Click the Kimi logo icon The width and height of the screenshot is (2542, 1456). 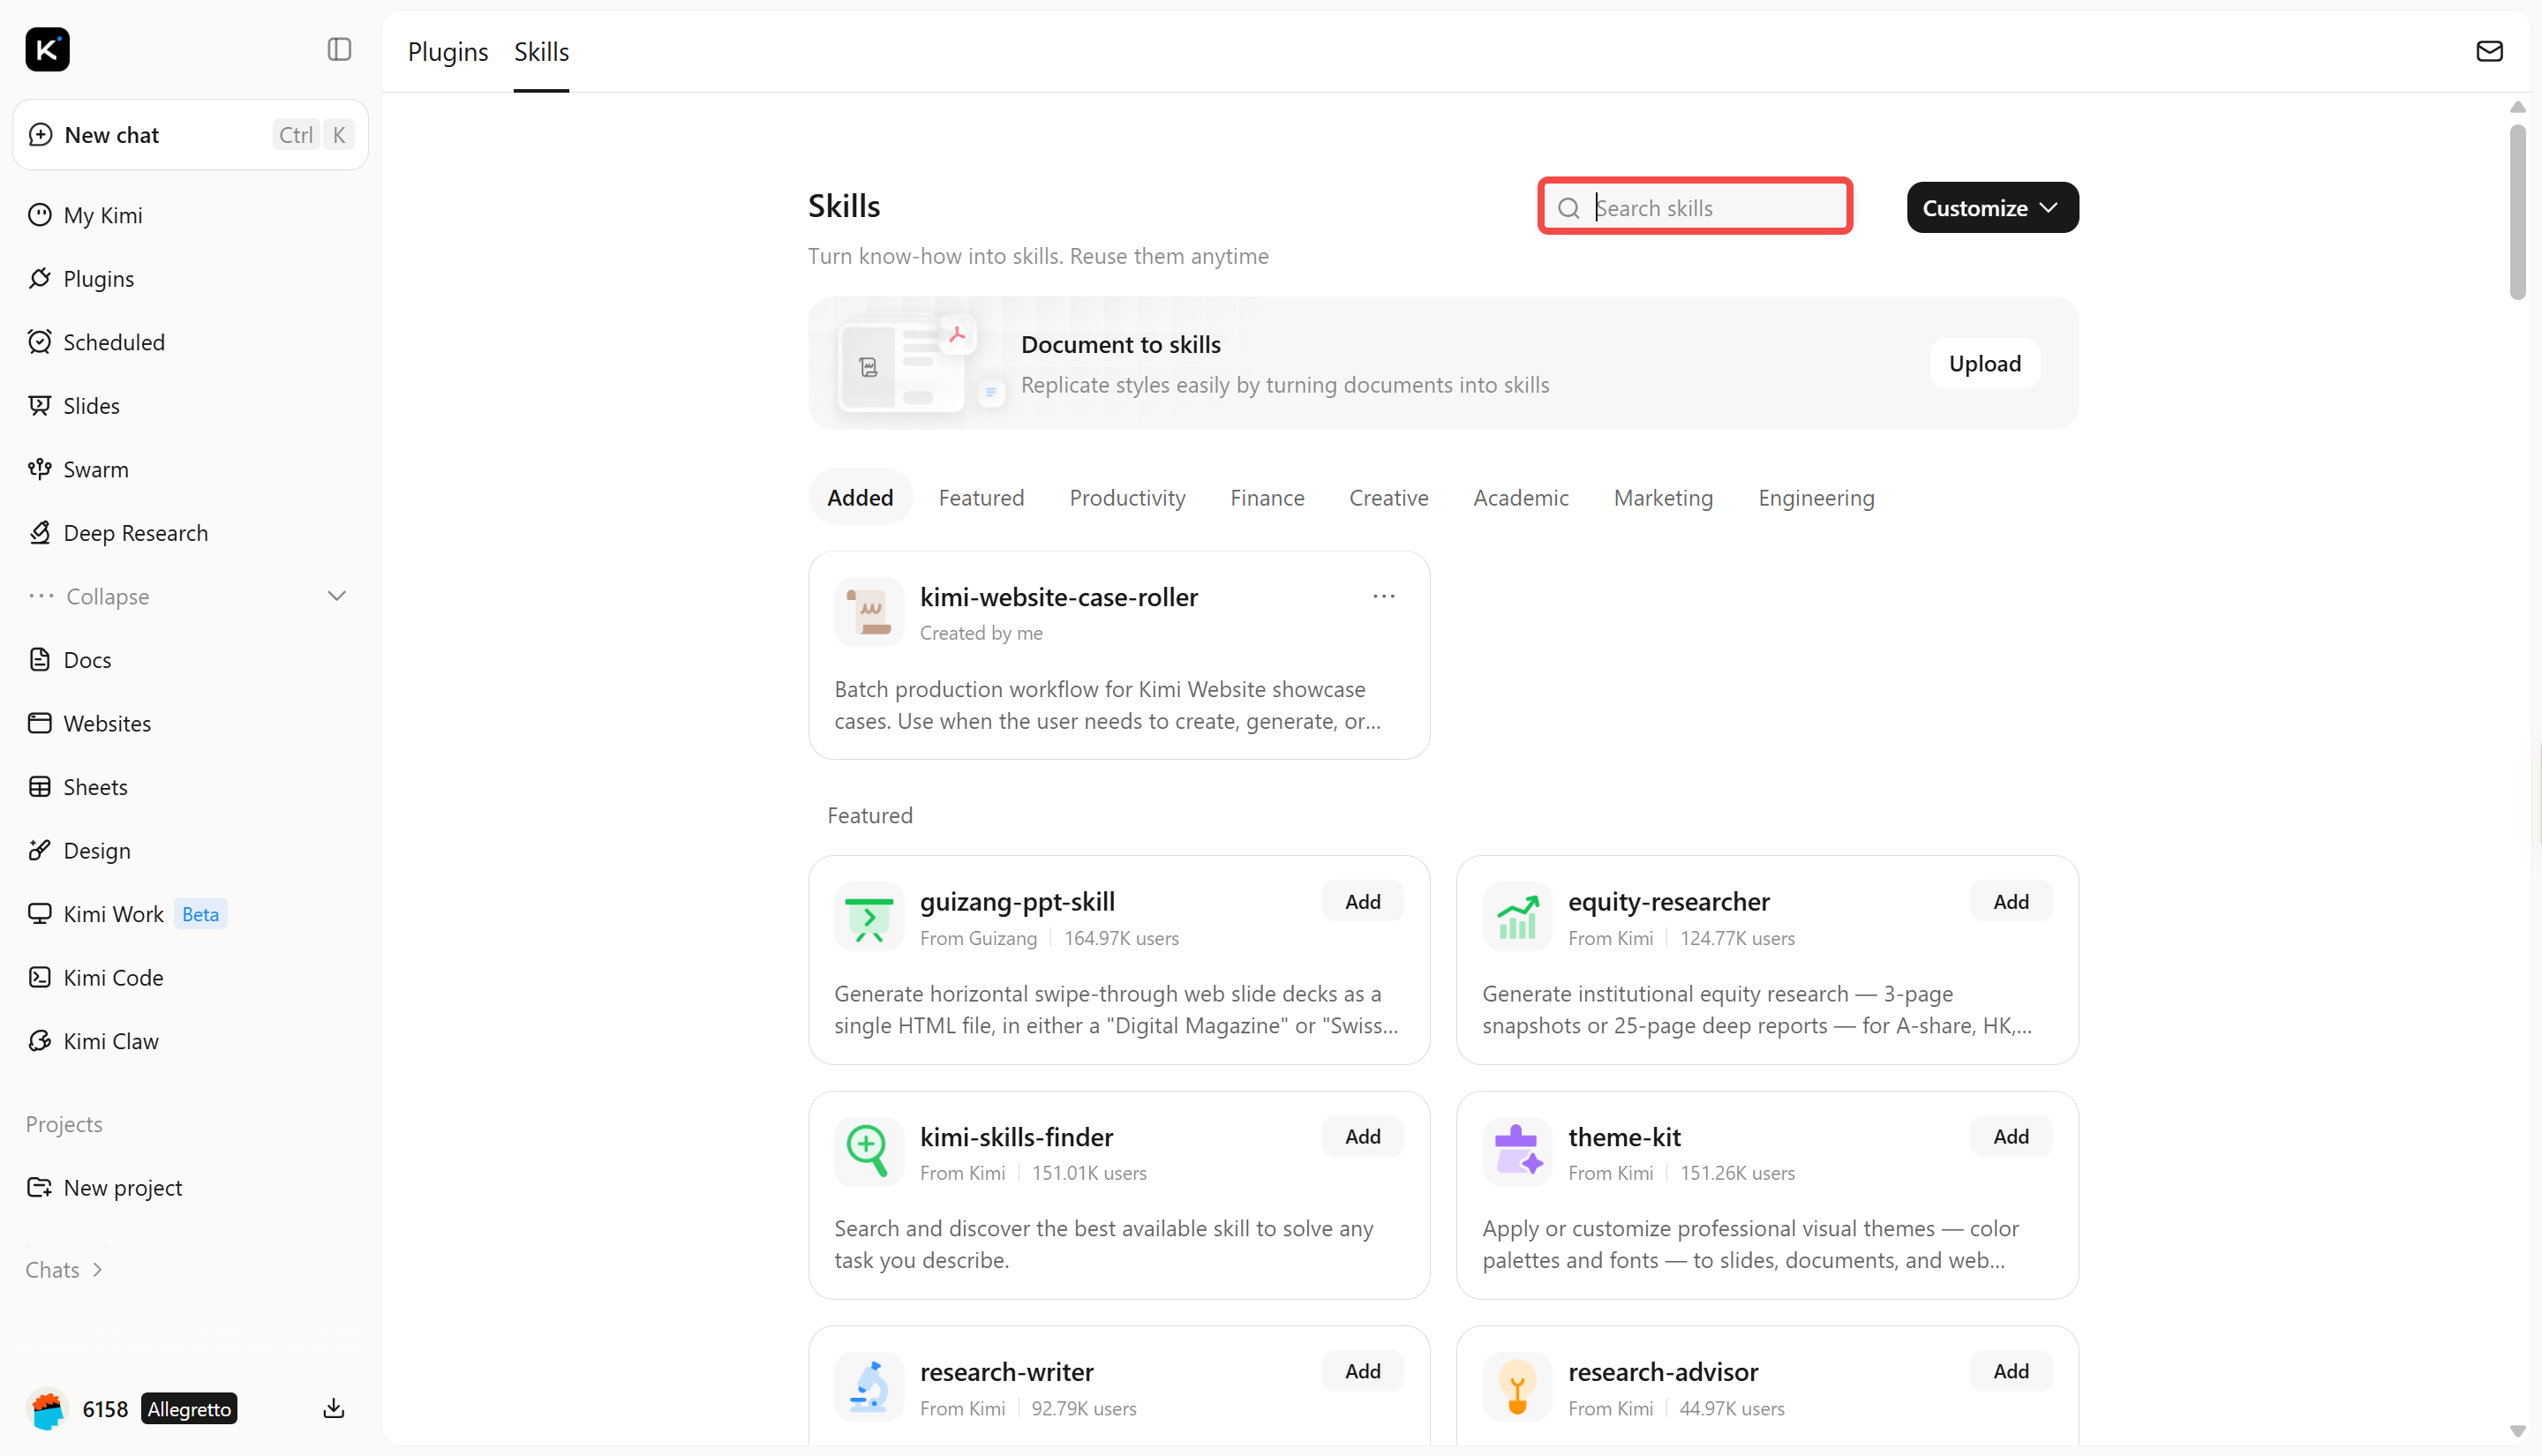point(47,49)
